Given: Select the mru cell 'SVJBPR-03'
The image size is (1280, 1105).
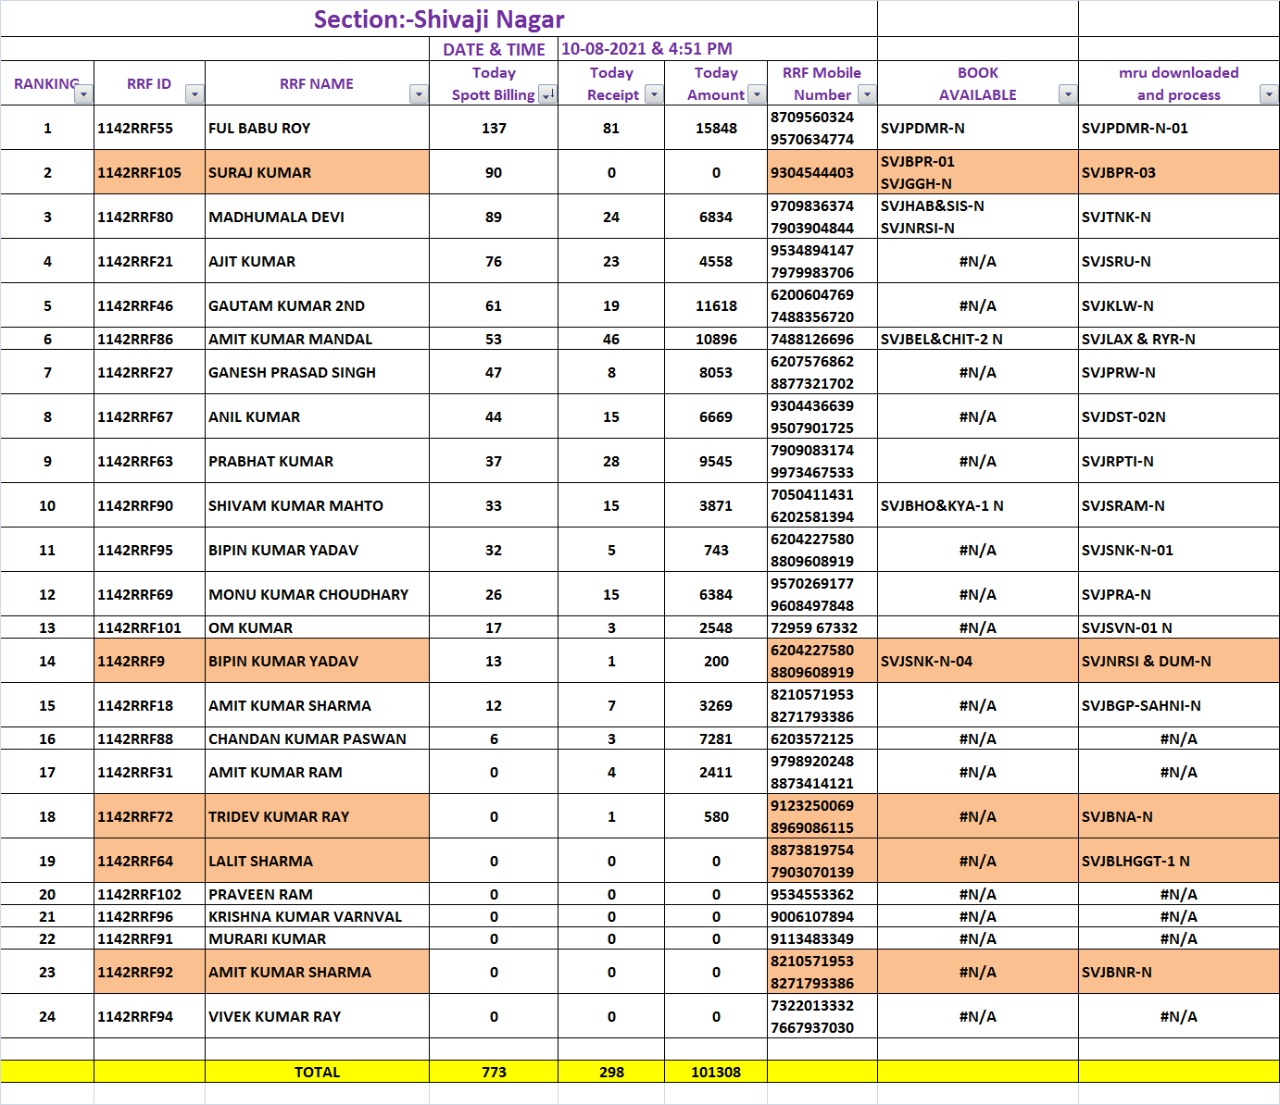Looking at the screenshot, I should click(1179, 172).
